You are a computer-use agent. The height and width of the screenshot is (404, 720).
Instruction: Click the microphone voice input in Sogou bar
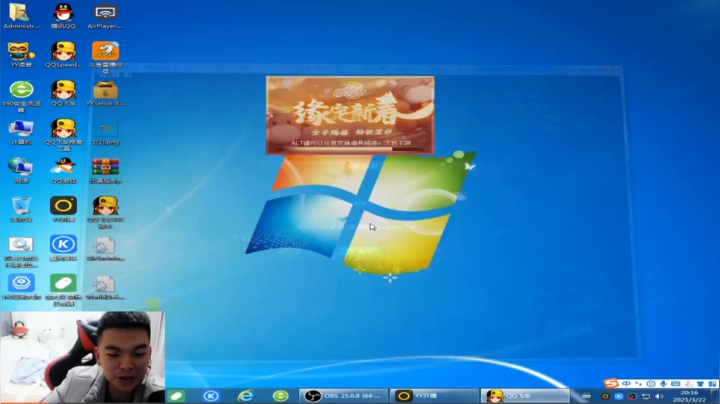664,384
